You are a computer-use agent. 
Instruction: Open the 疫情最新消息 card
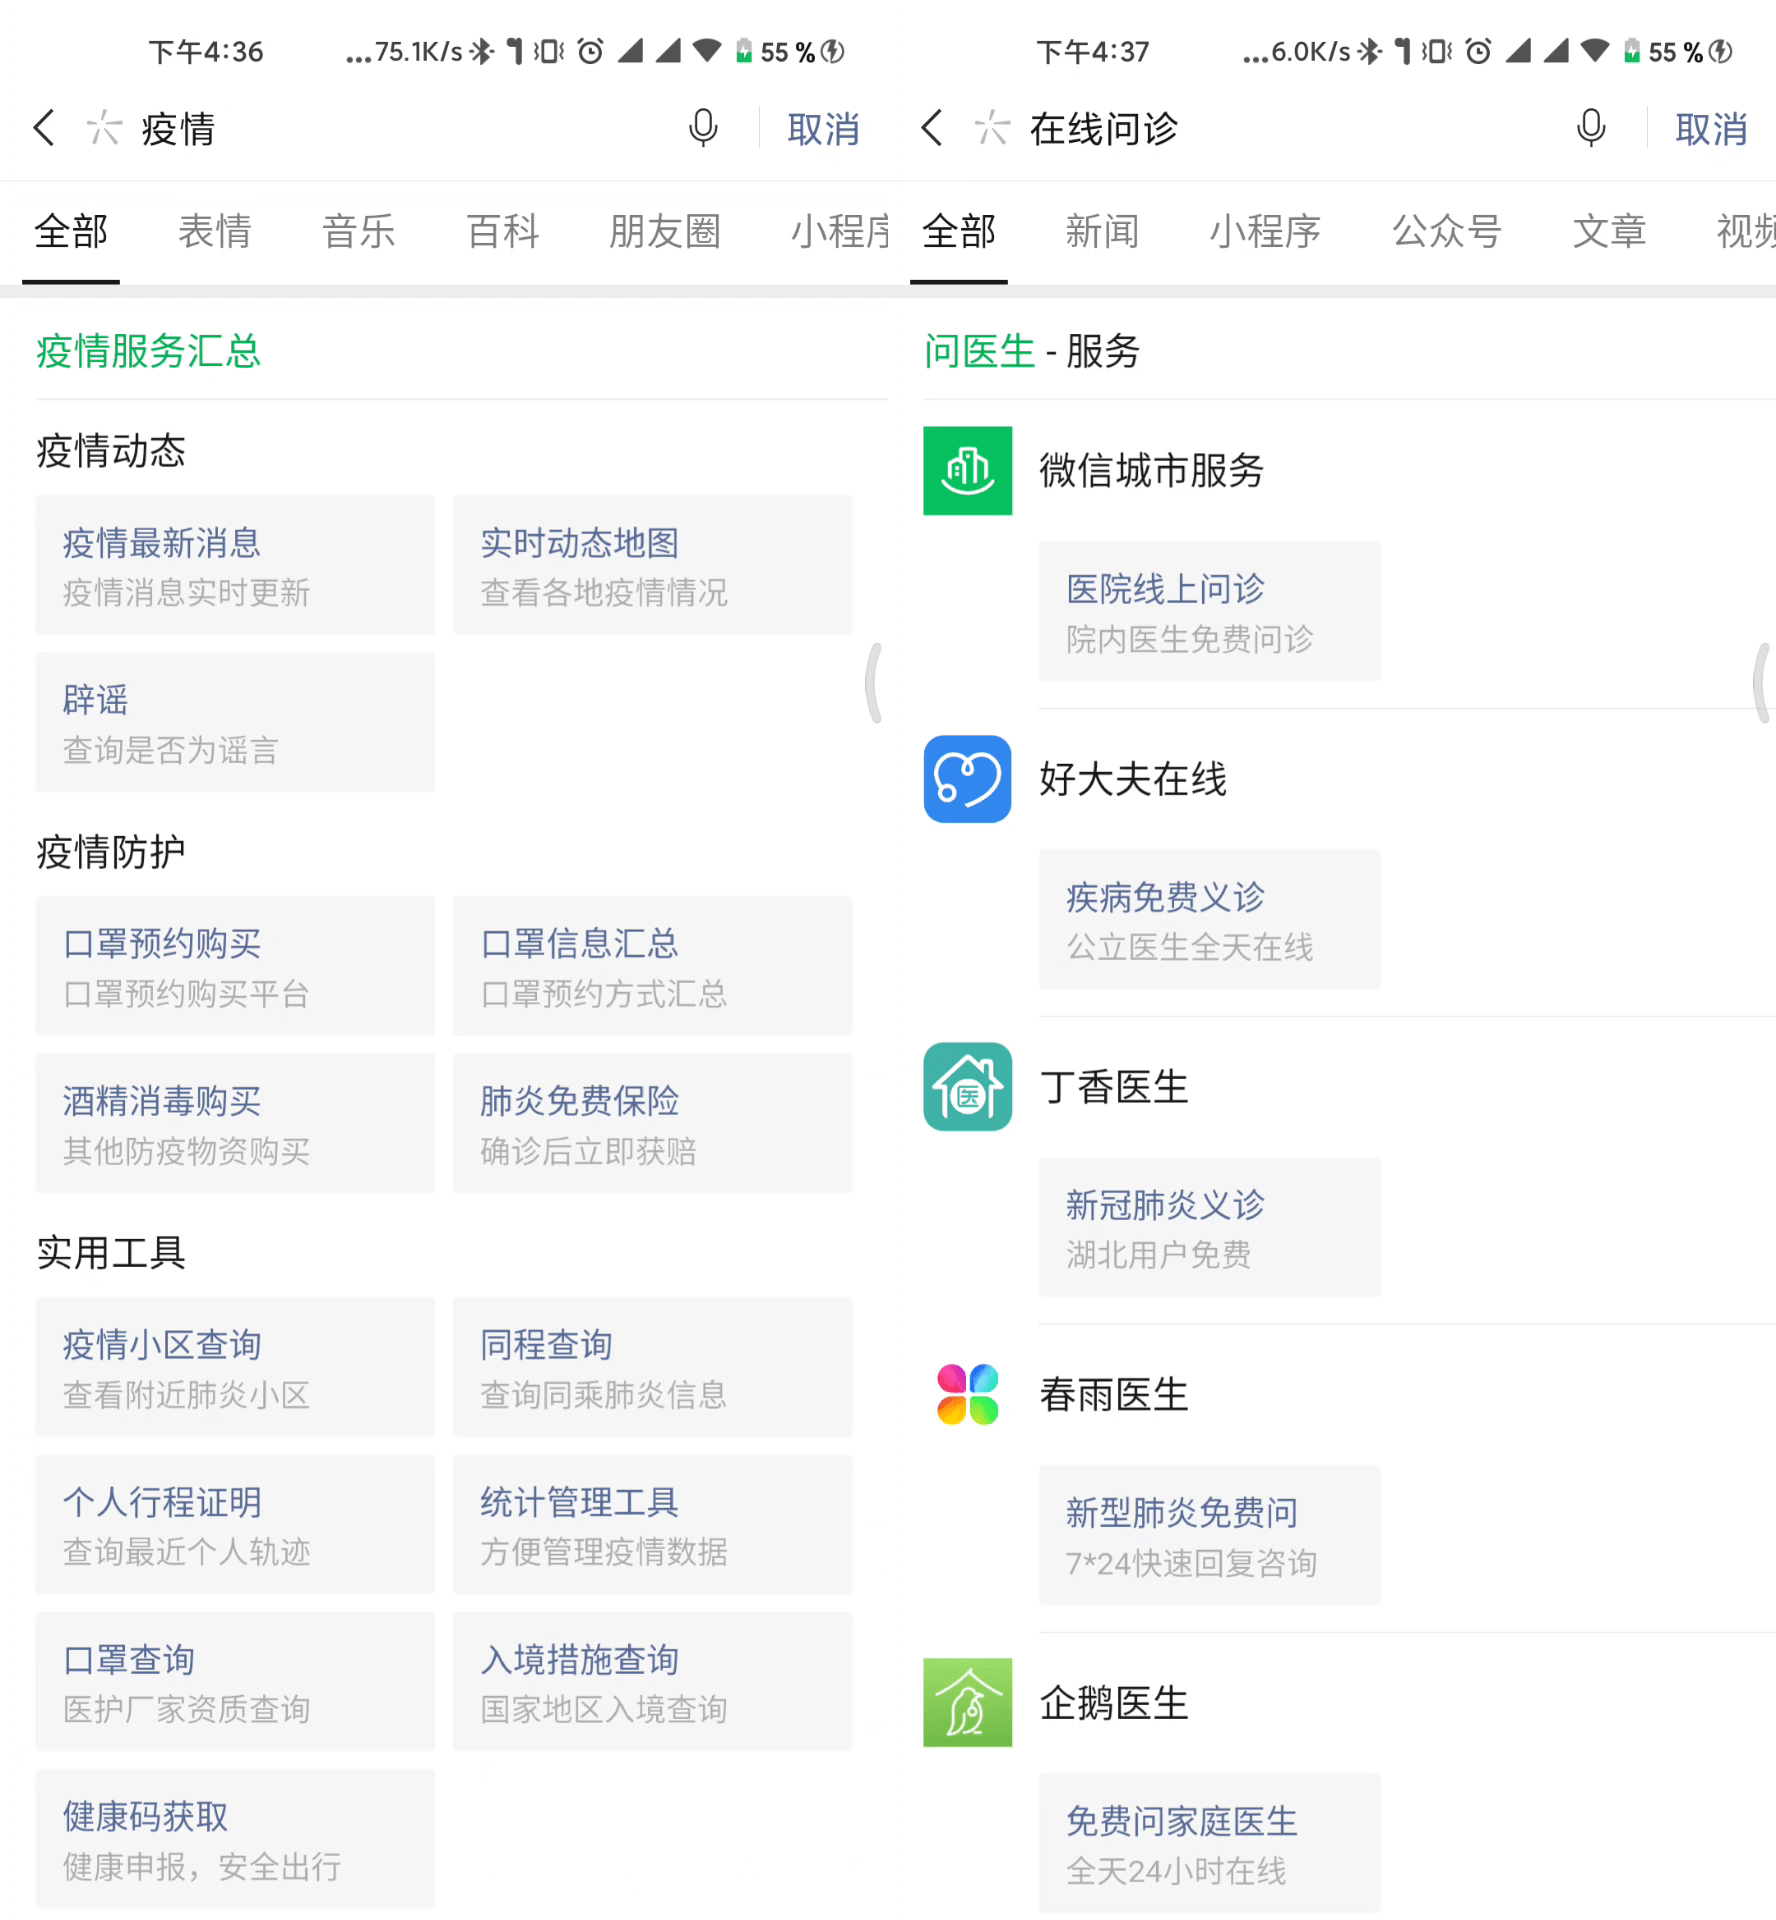[x=235, y=565]
